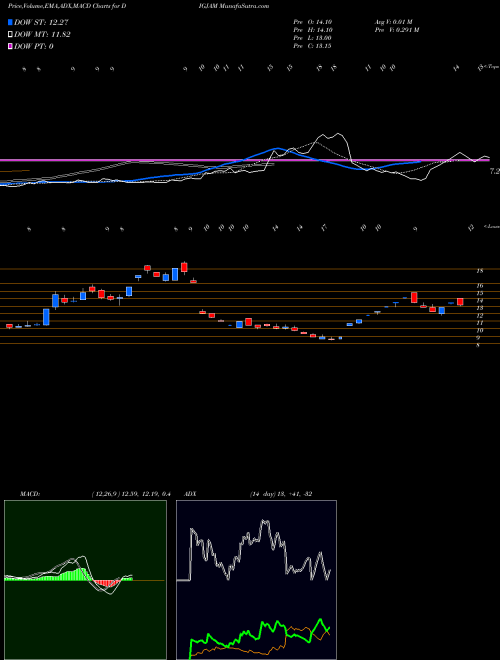Click the white DOW MT legend swatch
The width and height of the screenshot is (500, 660).
coord(10,35)
